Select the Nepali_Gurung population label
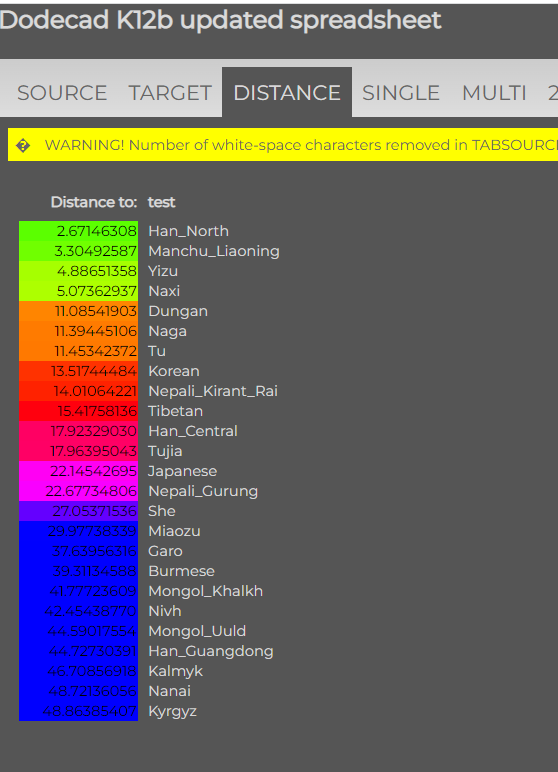 click(x=203, y=491)
